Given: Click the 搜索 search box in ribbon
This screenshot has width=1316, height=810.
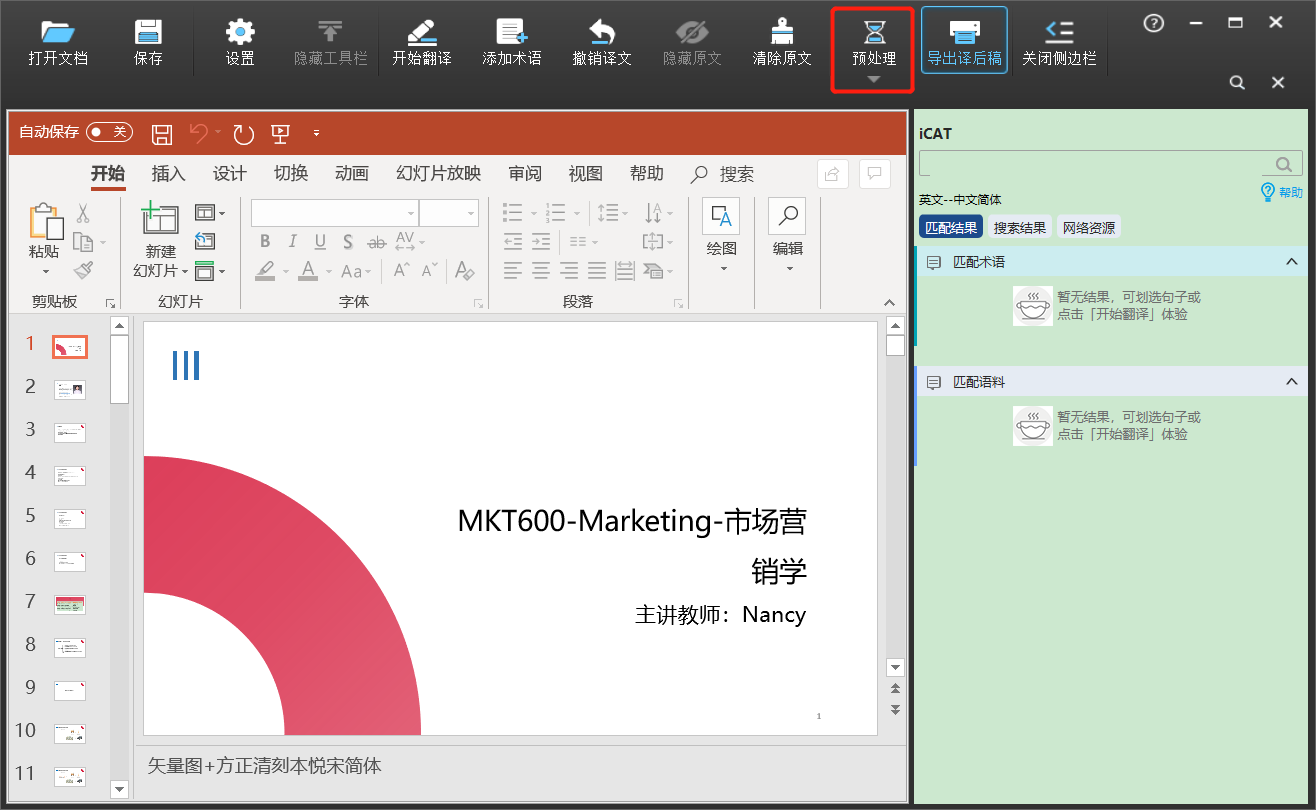Looking at the screenshot, I should (x=723, y=174).
